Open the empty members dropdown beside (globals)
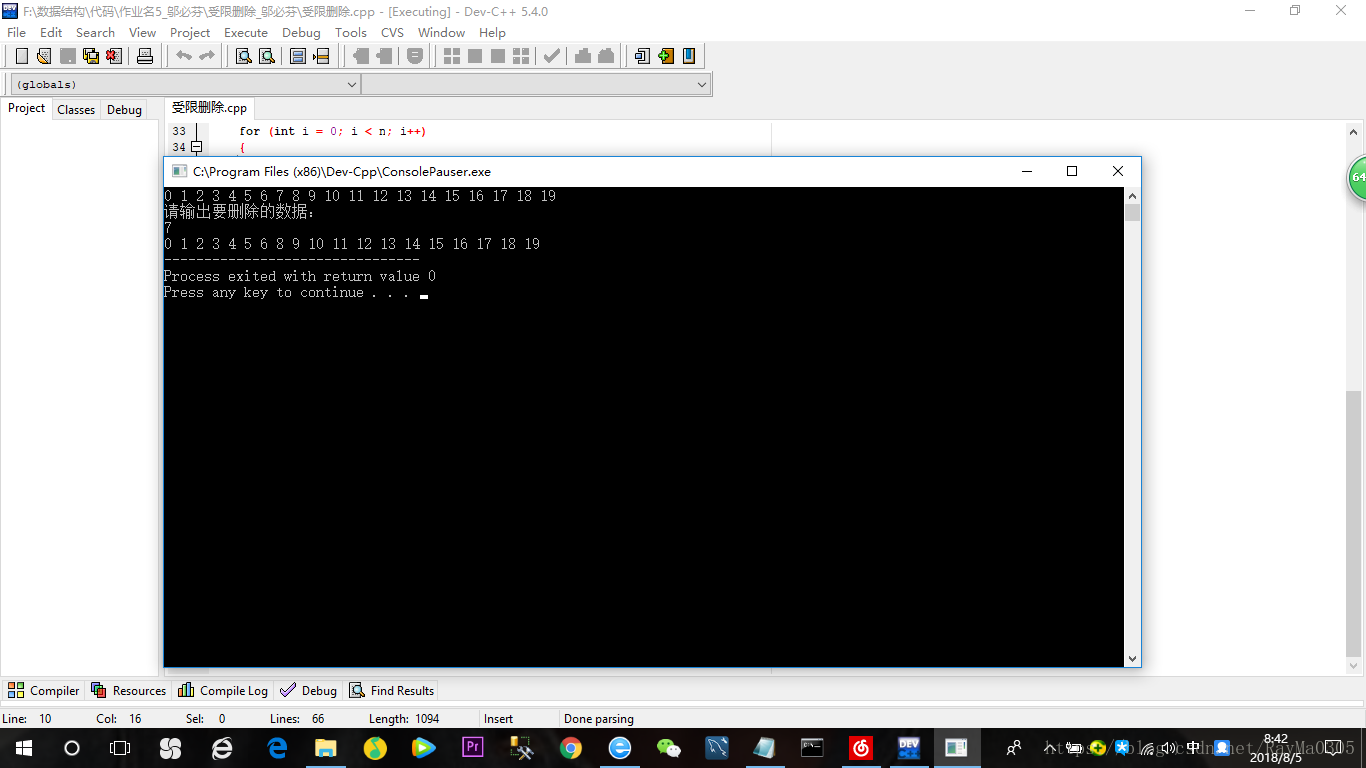This screenshot has height=768, width=1366. click(536, 85)
